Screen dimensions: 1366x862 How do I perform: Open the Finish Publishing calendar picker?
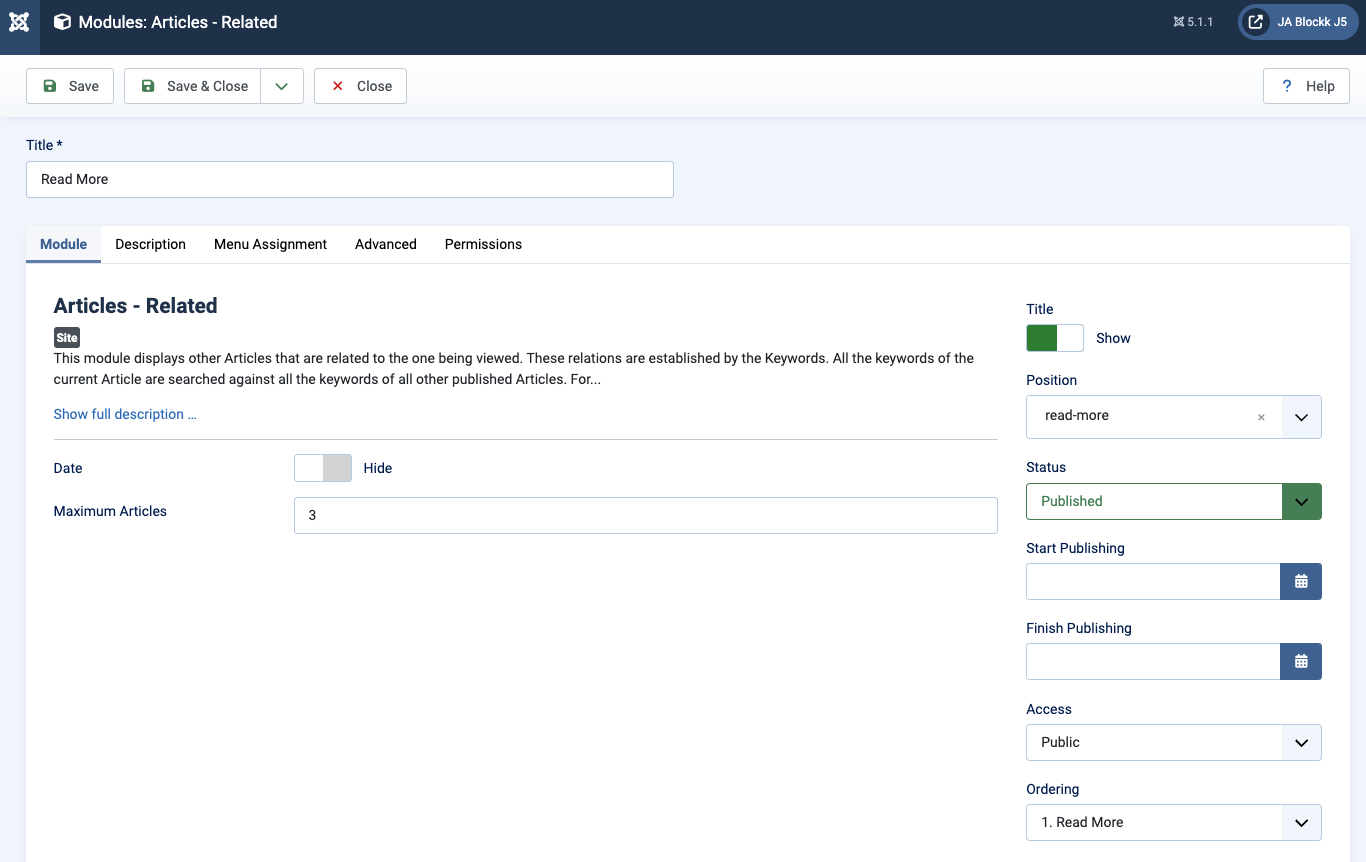coord(1301,661)
